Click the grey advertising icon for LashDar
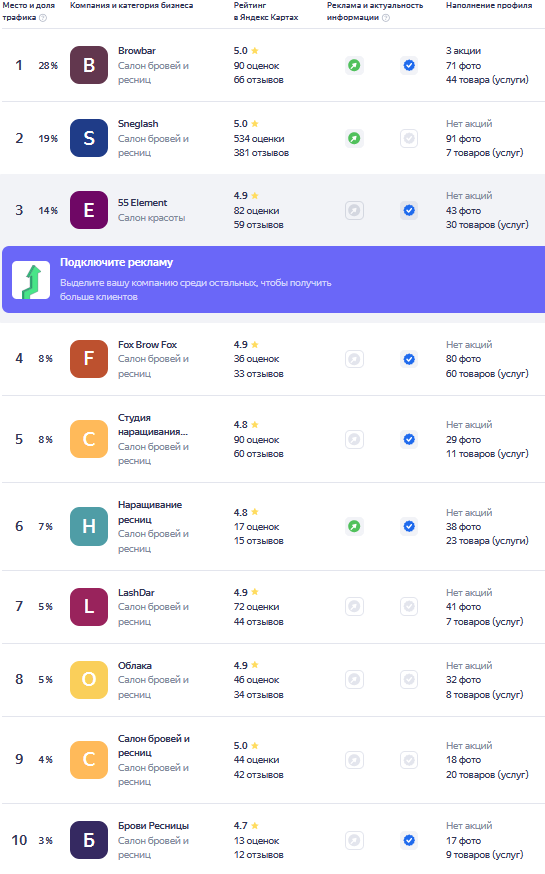Image resolution: width=545 pixels, height=874 pixels. coord(354,606)
